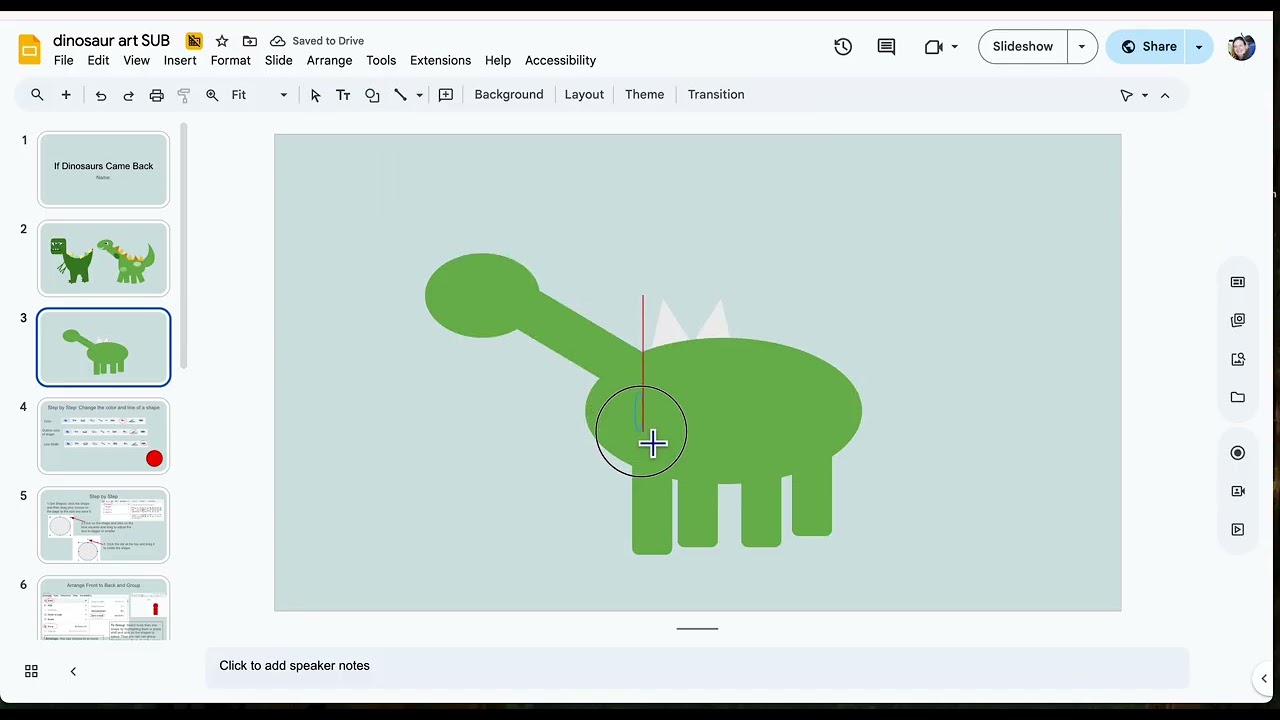Expand the Line tool type dropdown

click(x=419, y=95)
